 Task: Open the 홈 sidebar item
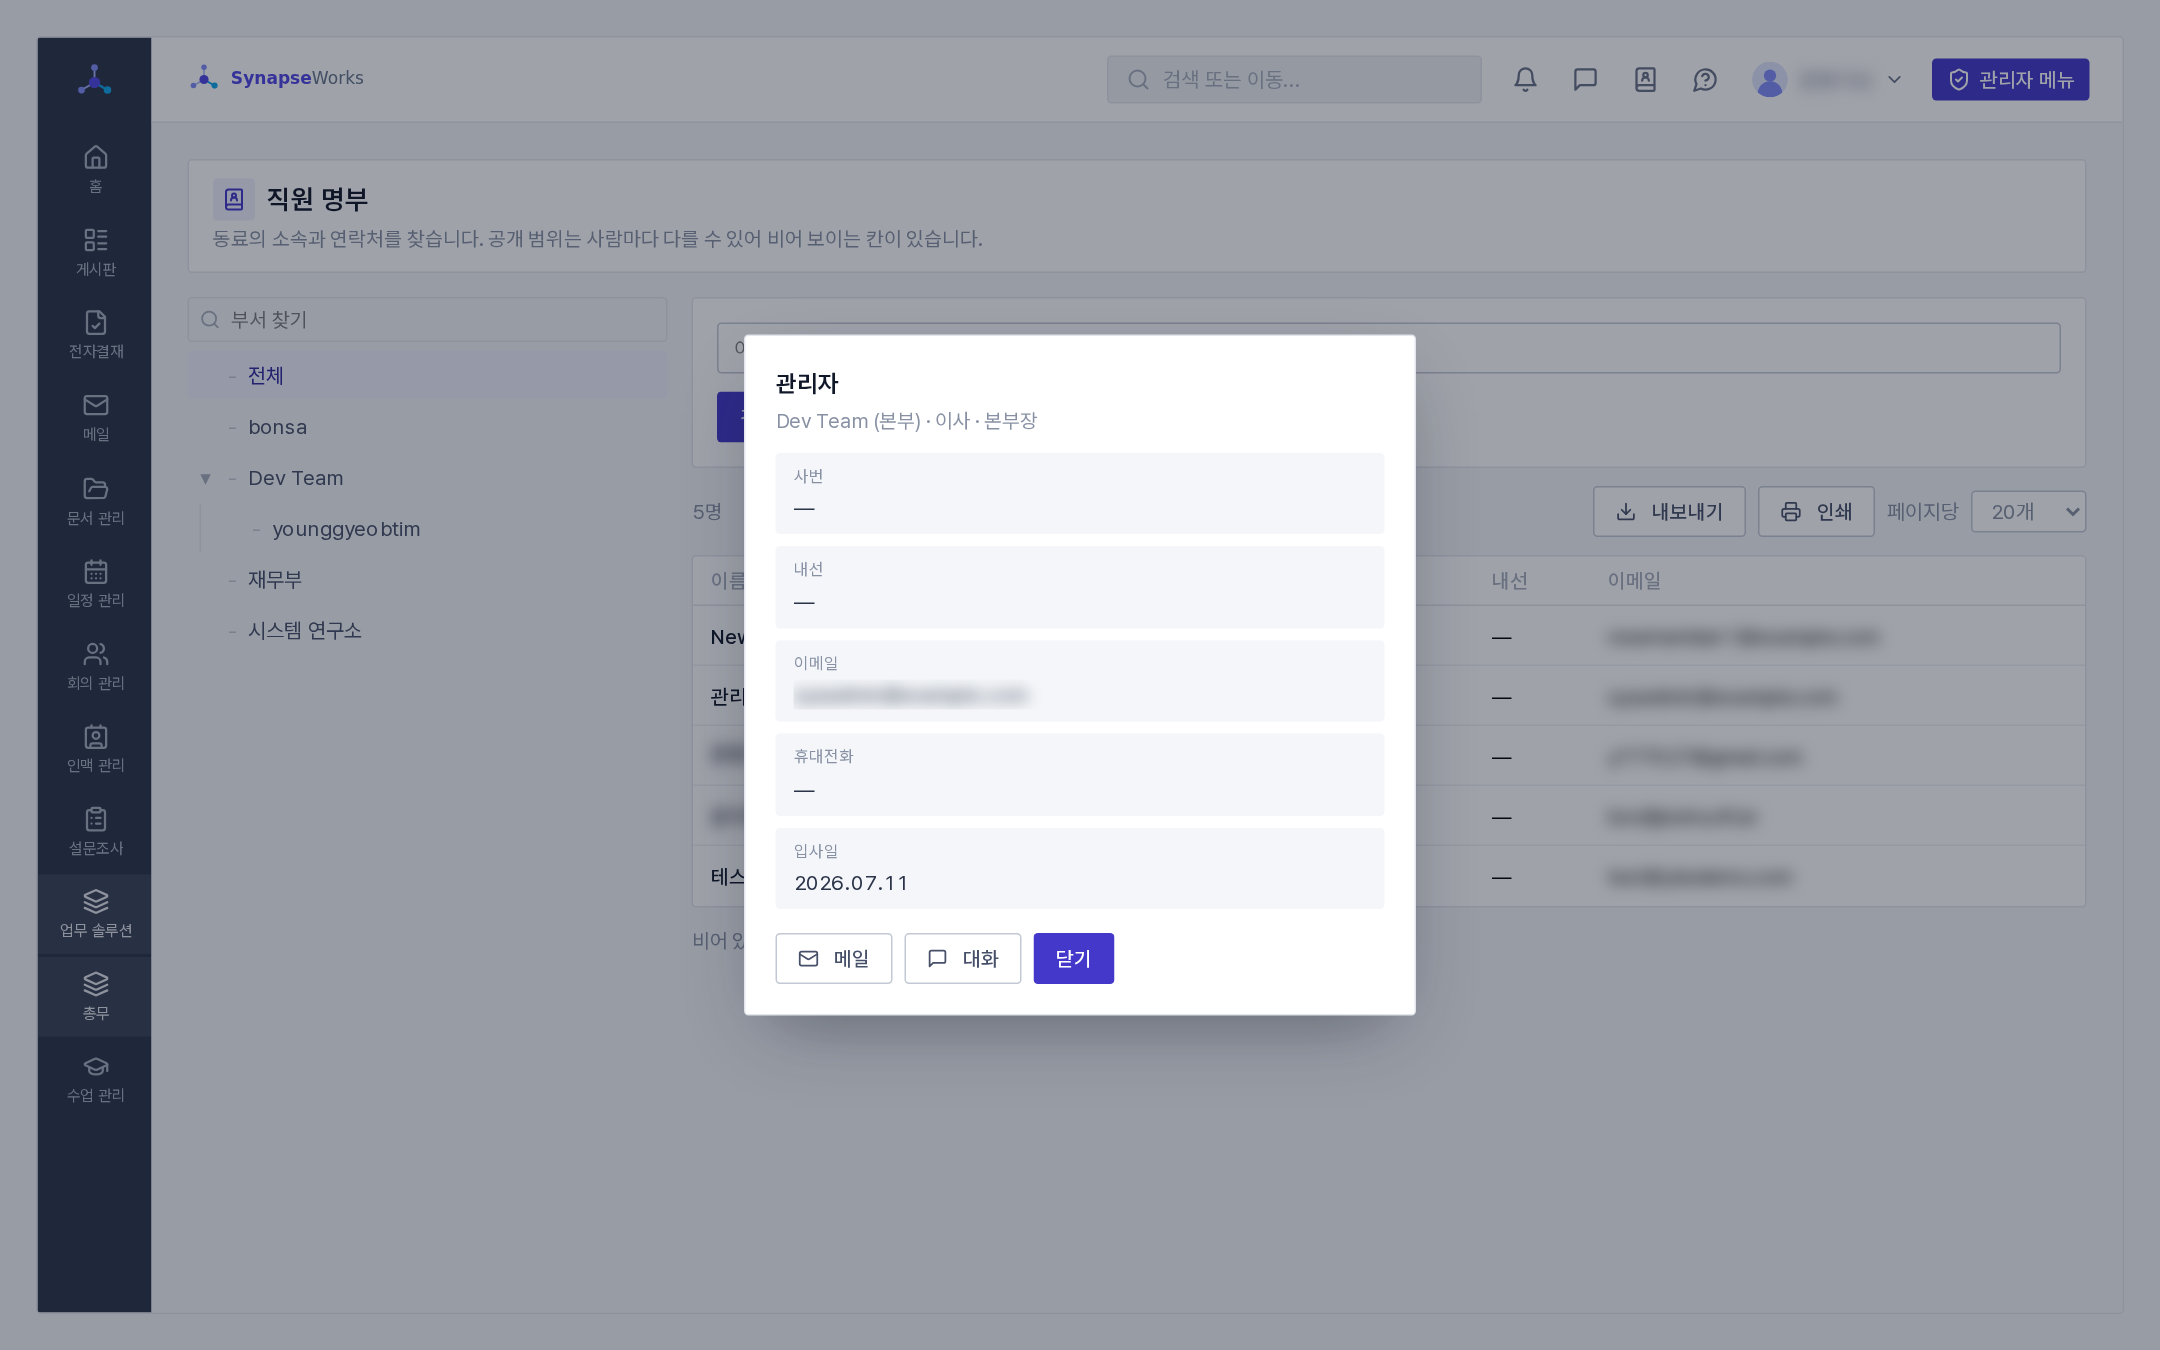(x=95, y=169)
